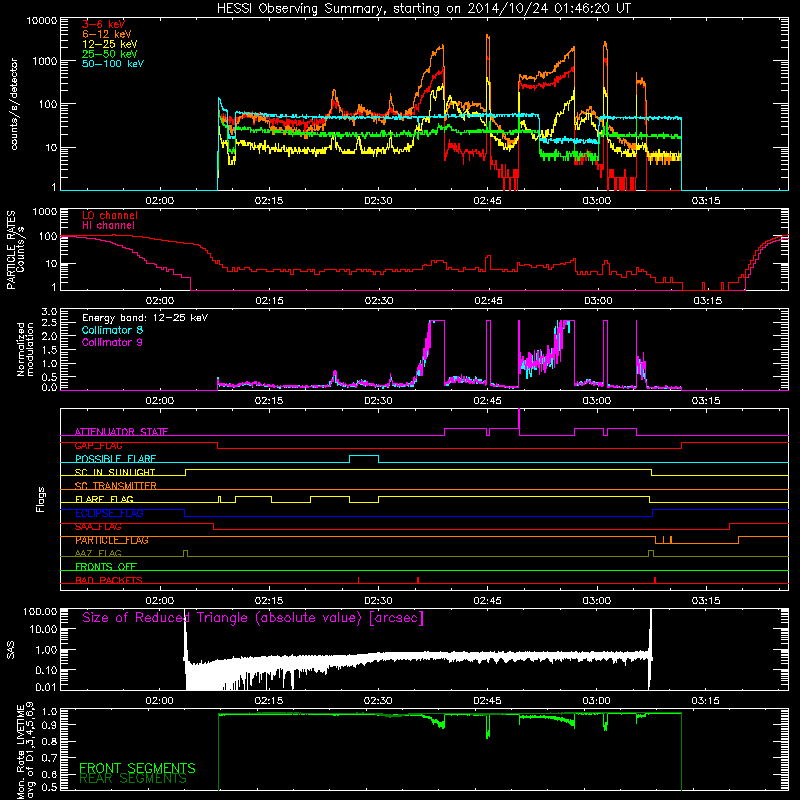Click the 'Energy band: 12-25 keV' label
The image size is (800, 800).
145,318
